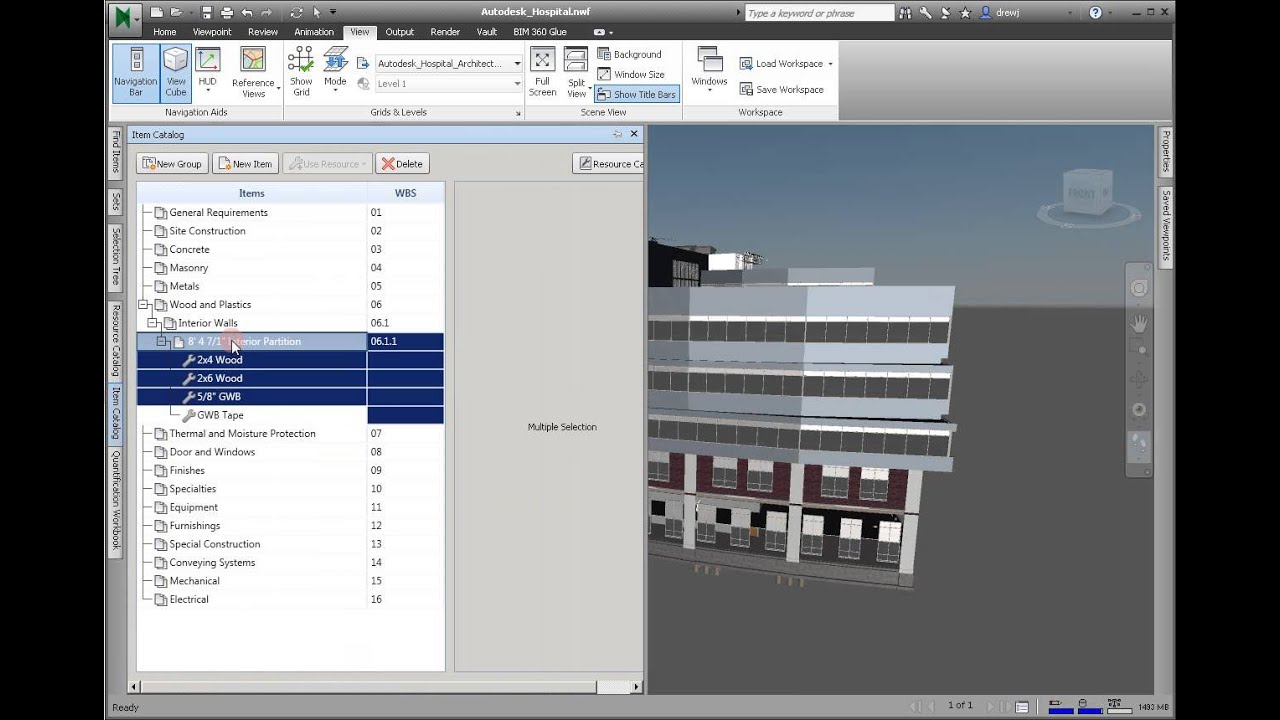1280x720 pixels.
Task: Click the New Group button
Action: pyautogui.click(x=172, y=164)
